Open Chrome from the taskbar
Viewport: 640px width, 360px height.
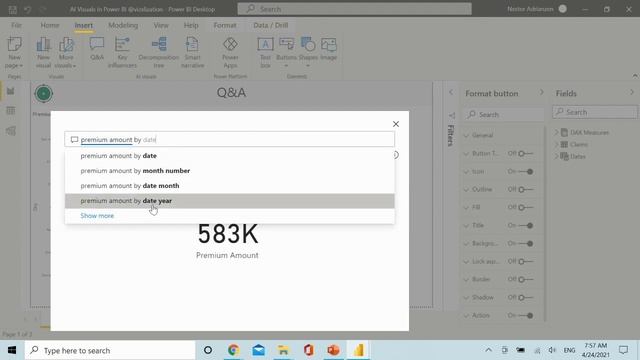pos(233,350)
